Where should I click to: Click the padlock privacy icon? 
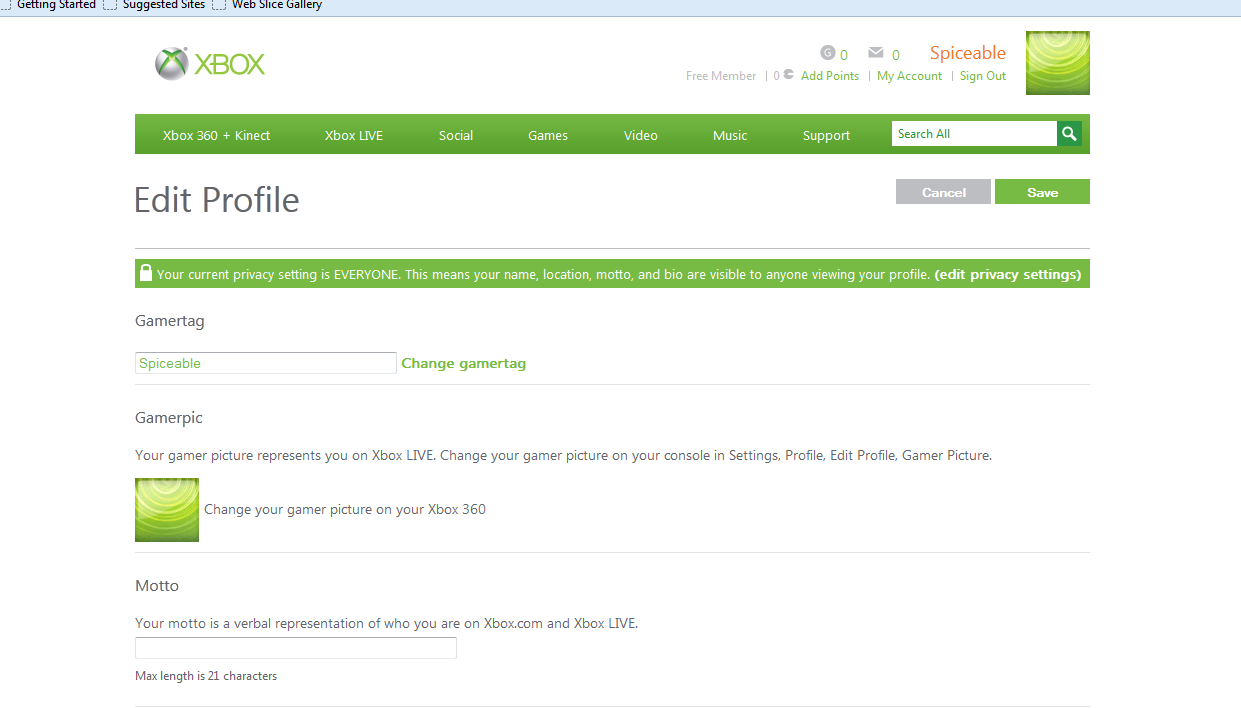coord(146,273)
